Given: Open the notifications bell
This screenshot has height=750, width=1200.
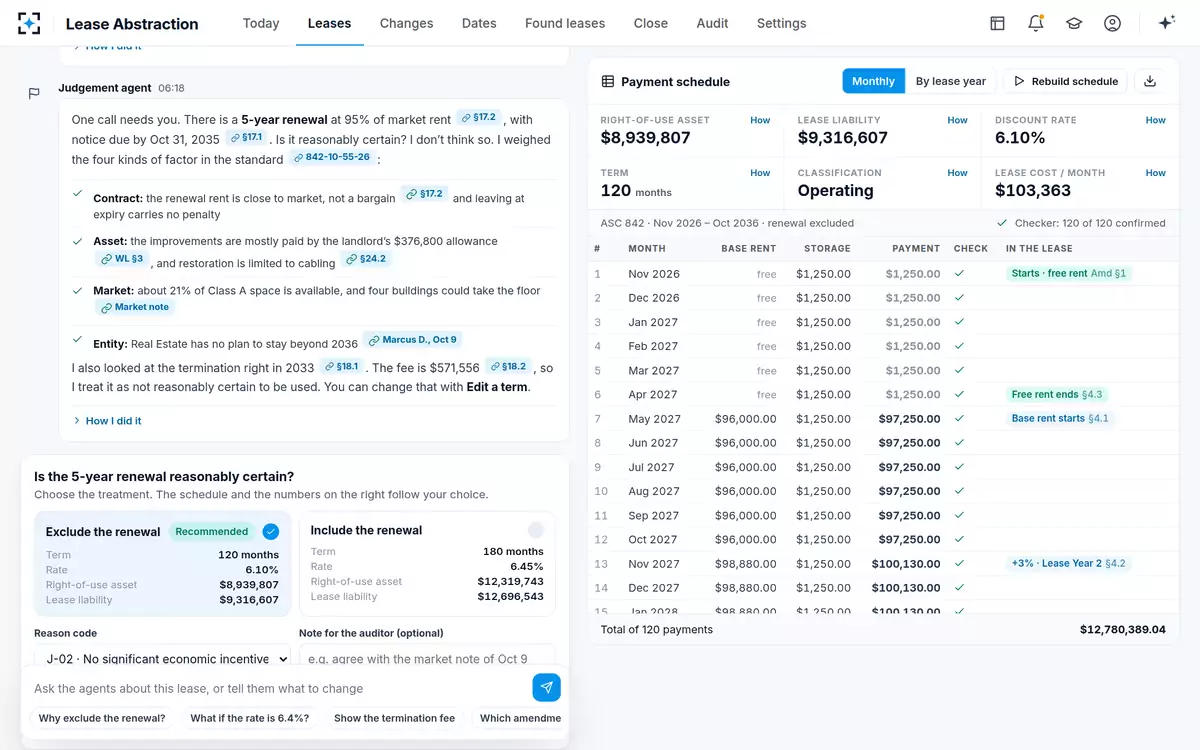Looking at the screenshot, I should click(x=1036, y=23).
